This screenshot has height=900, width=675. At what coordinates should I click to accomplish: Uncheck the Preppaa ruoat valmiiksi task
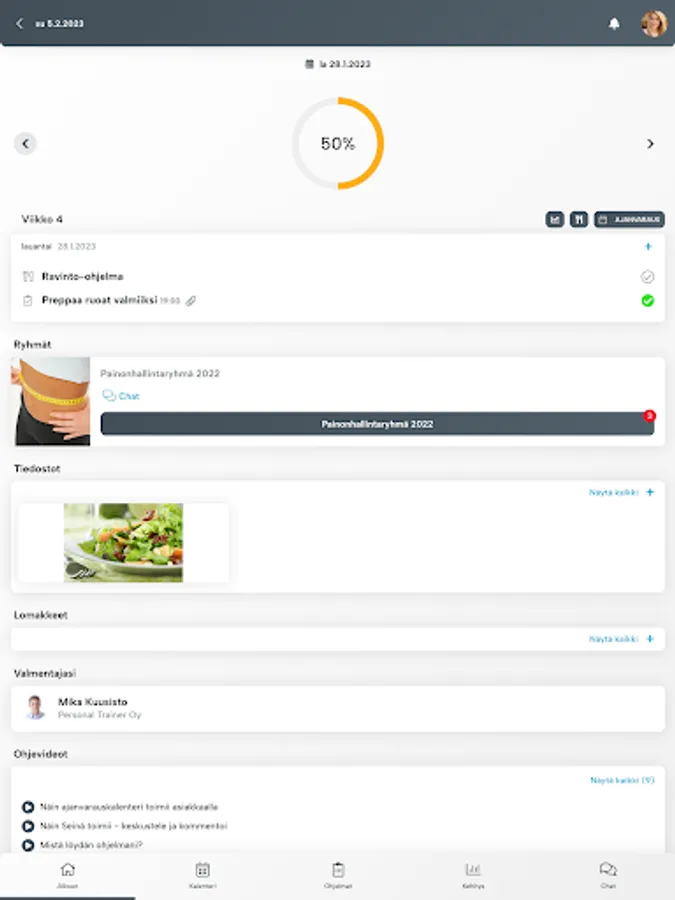tap(647, 301)
